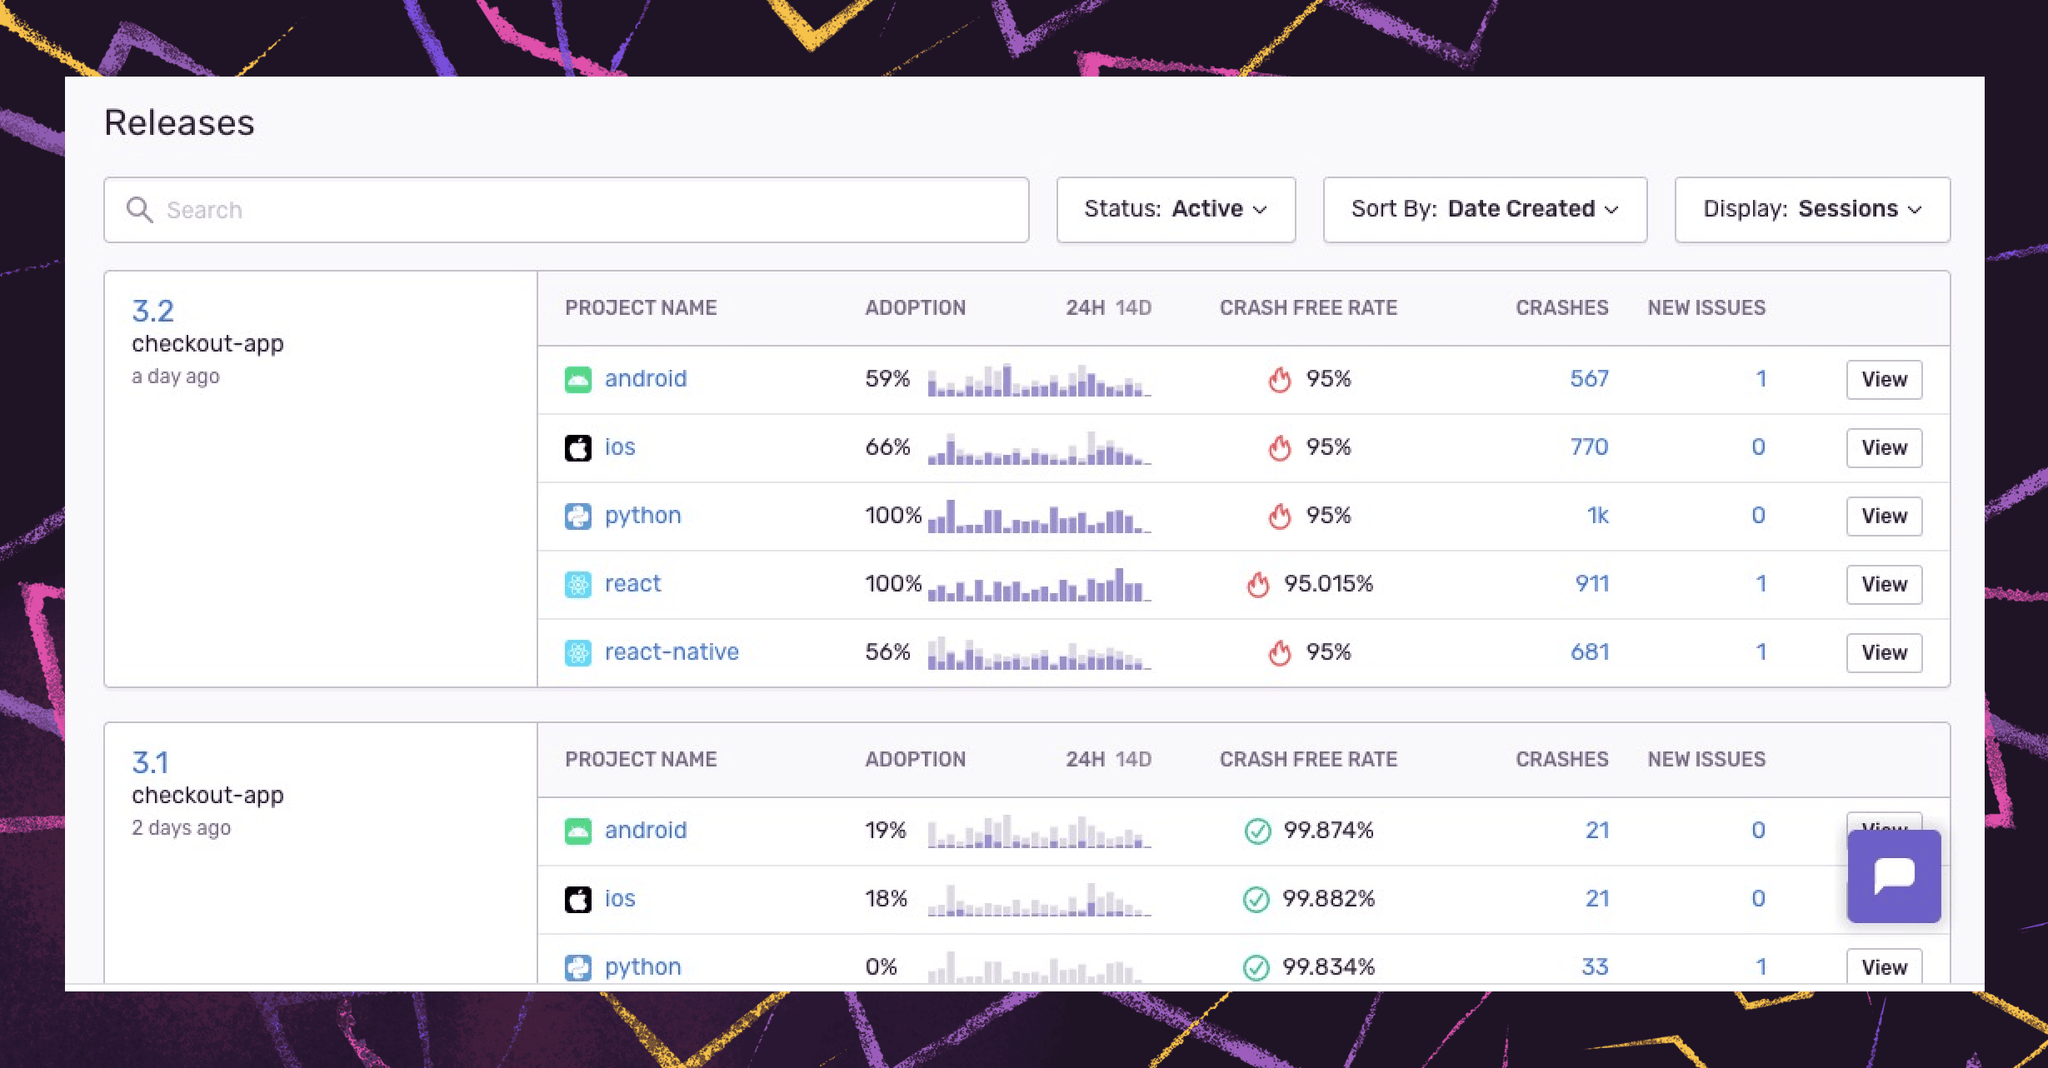The width and height of the screenshot is (2048, 1068).
Task: Switch release 3.2 chart to 14D
Action: (1133, 308)
